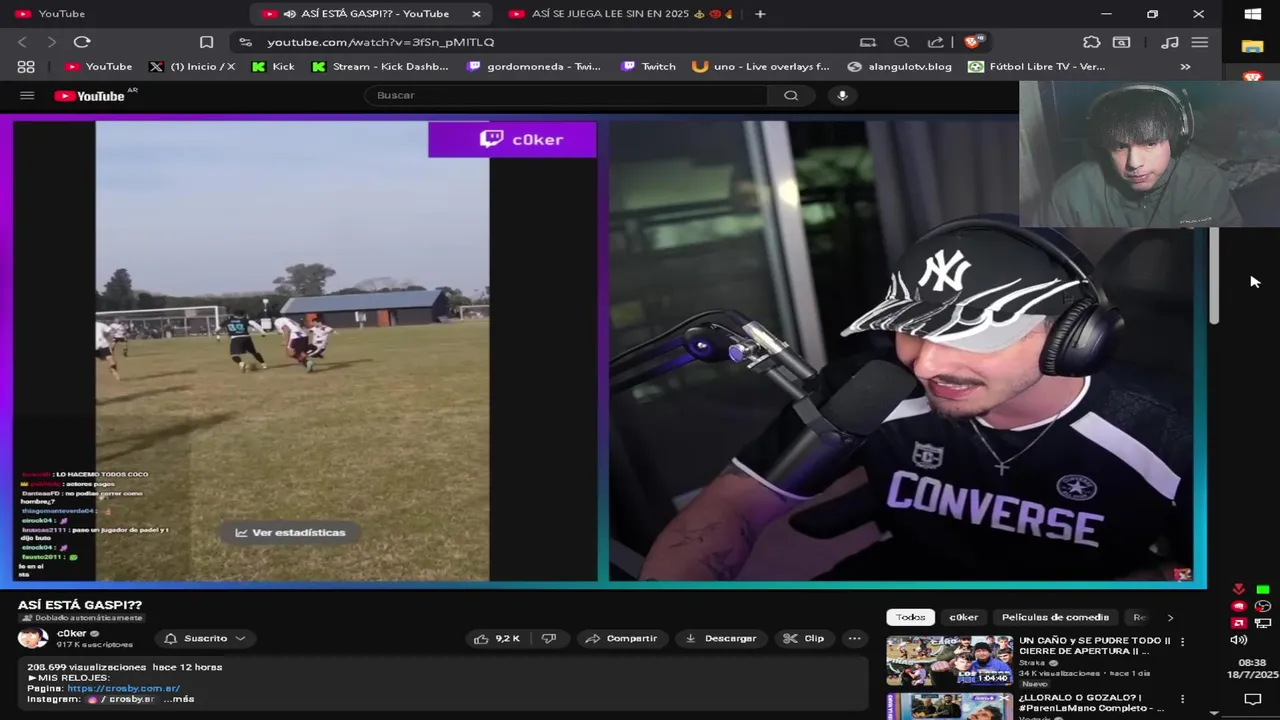Dislike the video with thumbs down
Screen dimensions: 1280x720
pos(548,638)
